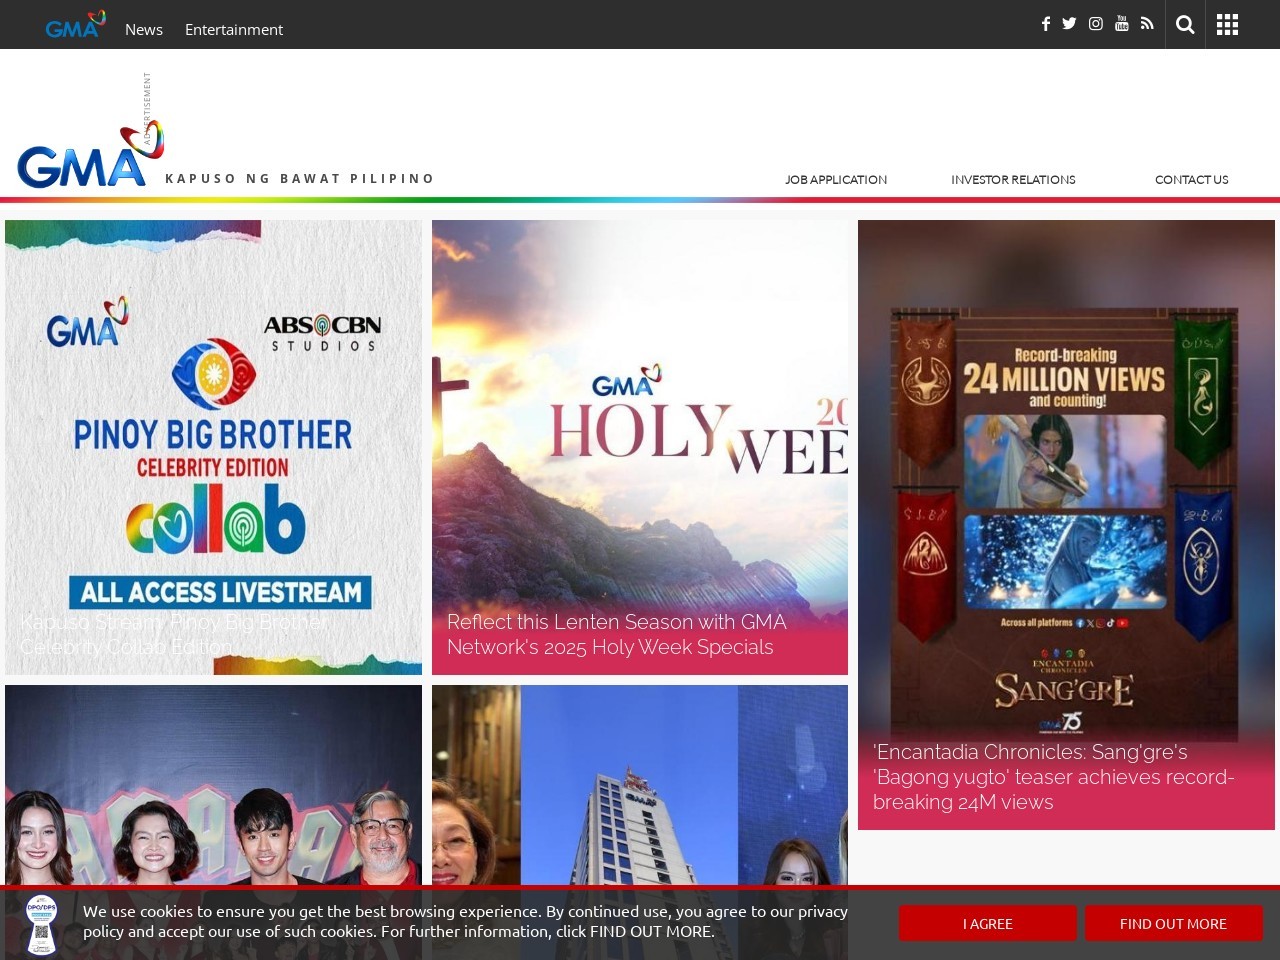Open Investor Relations page

(1013, 180)
